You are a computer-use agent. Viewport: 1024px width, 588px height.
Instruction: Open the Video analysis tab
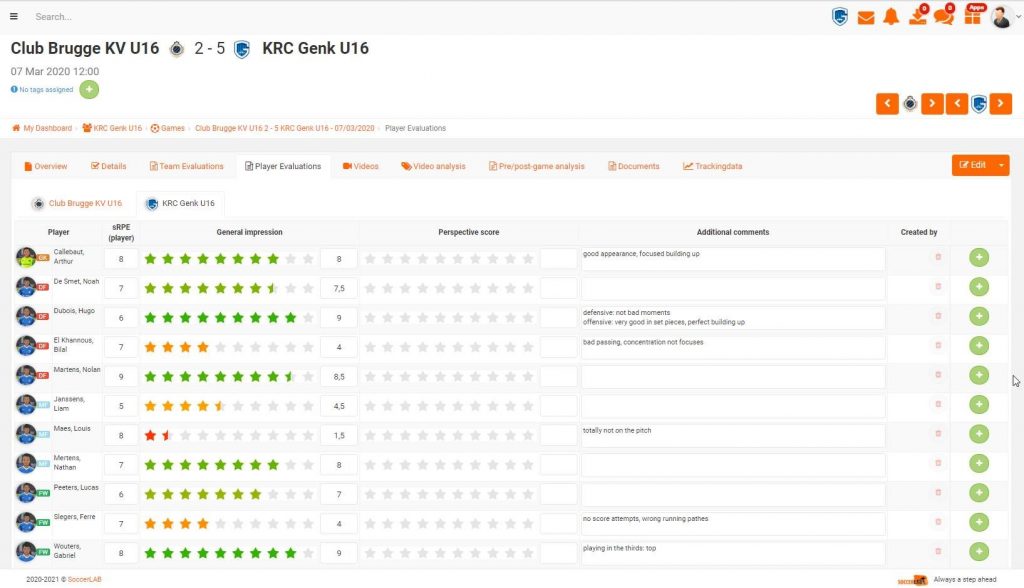pos(433,166)
